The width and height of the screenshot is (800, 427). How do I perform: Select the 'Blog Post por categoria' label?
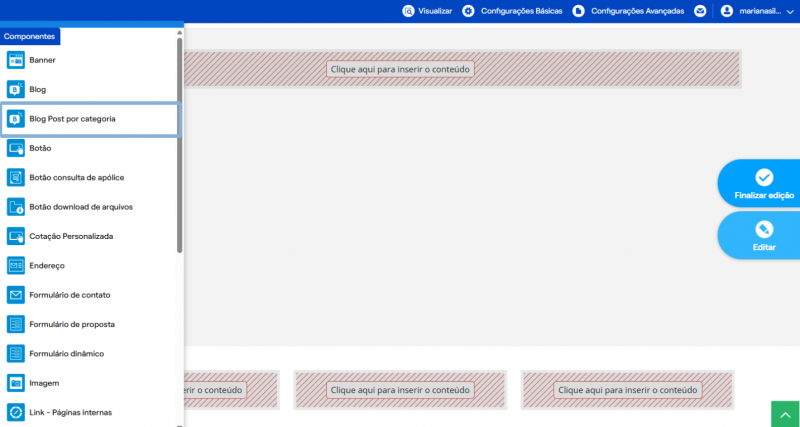point(72,119)
